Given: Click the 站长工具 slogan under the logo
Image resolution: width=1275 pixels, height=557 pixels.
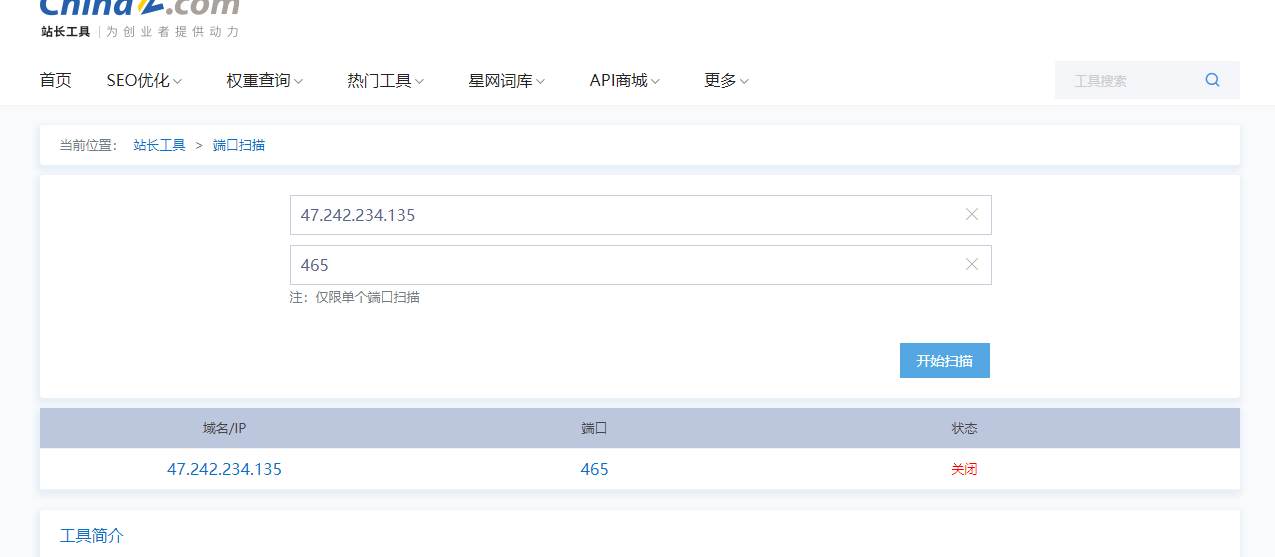Looking at the screenshot, I should point(140,31).
